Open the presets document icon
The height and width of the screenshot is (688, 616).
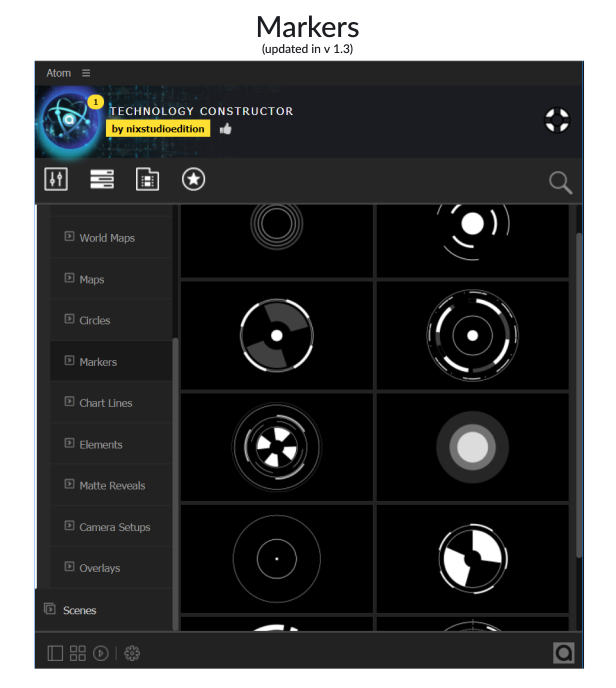147,180
